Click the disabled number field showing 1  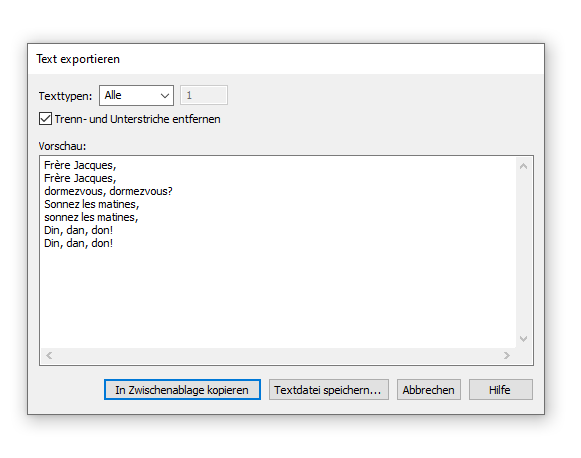click(204, 96)
